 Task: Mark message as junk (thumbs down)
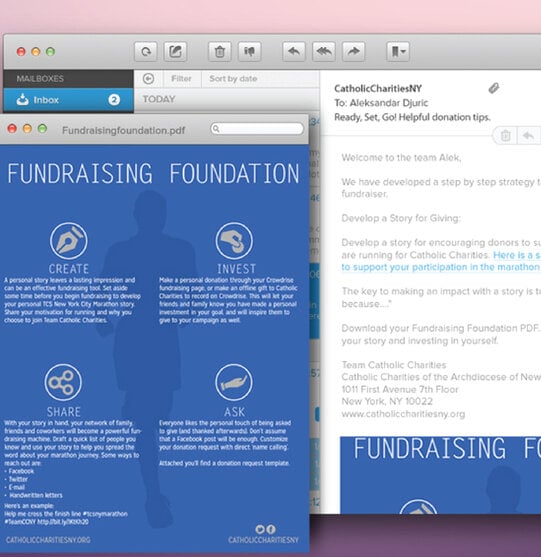249,52
